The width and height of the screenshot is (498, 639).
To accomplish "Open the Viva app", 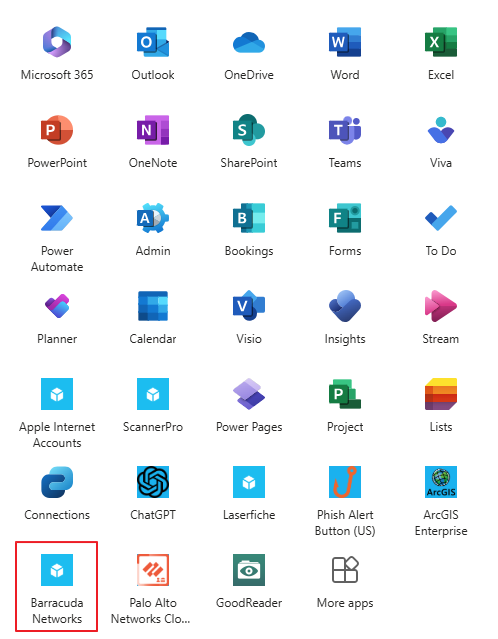I will click(441, 130).
